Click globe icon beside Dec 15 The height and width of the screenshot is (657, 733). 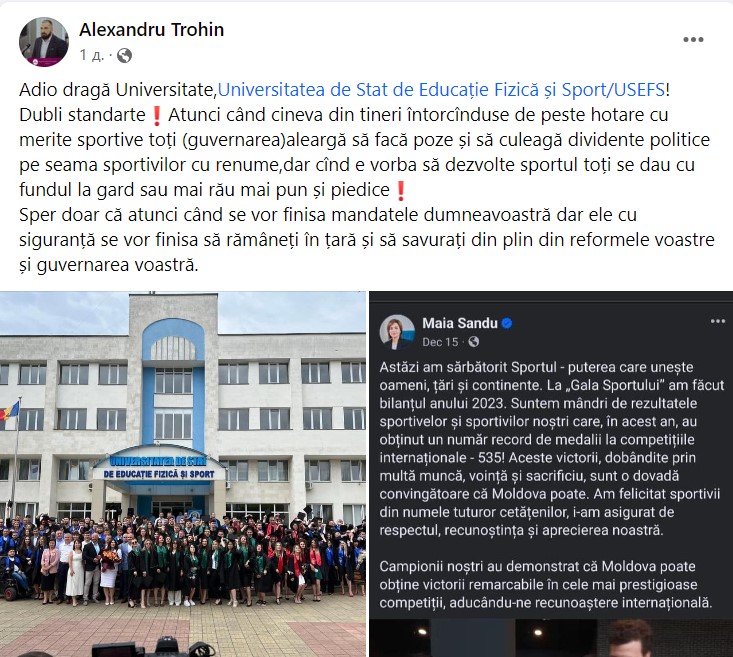tap(474, 342)
